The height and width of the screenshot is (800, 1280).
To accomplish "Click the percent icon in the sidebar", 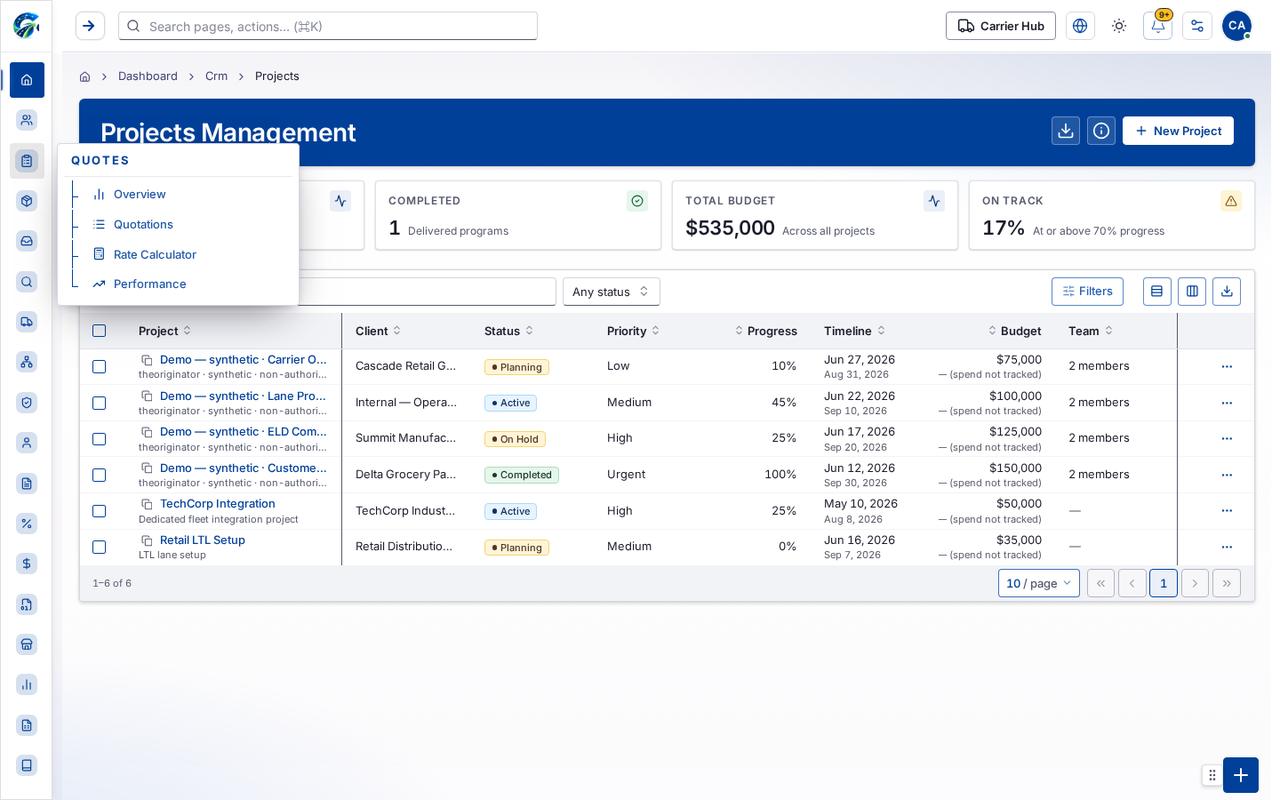I will [x=27, y=523].
